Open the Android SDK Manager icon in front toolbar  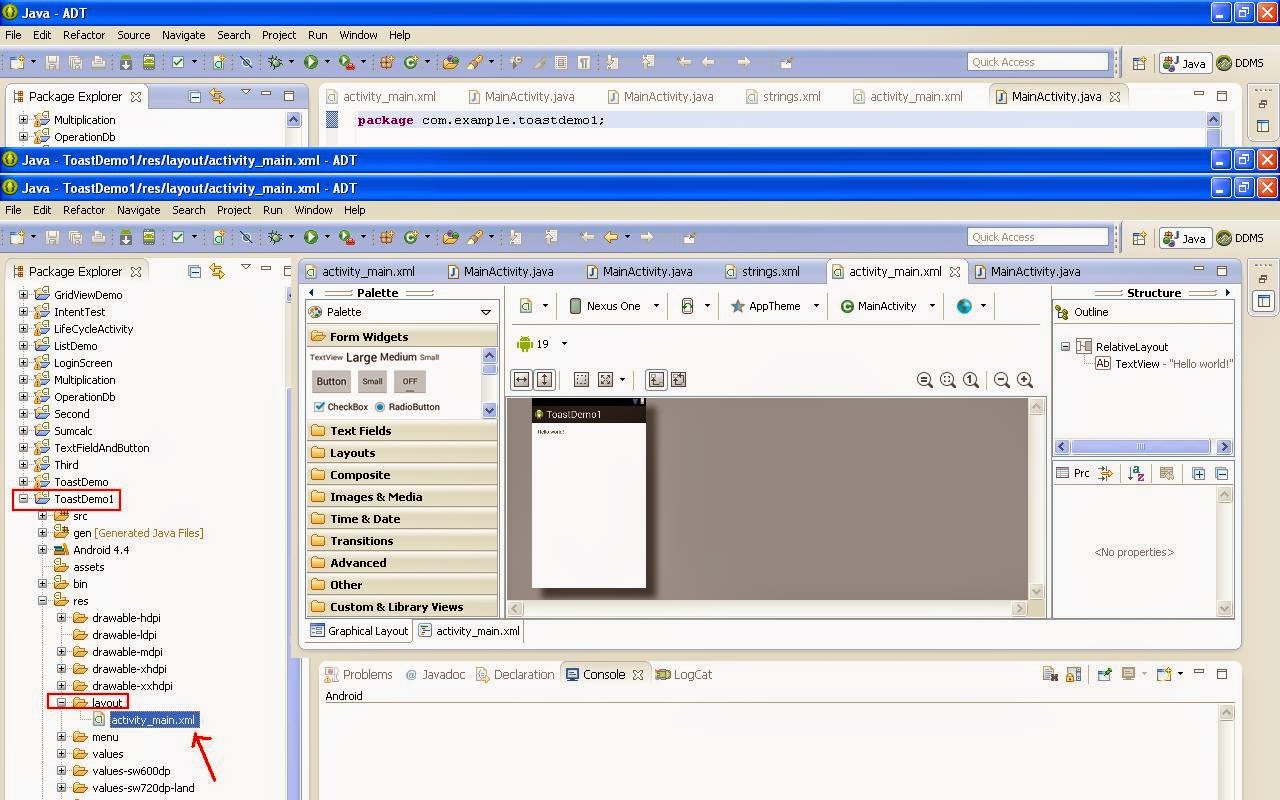coord(126,237)
